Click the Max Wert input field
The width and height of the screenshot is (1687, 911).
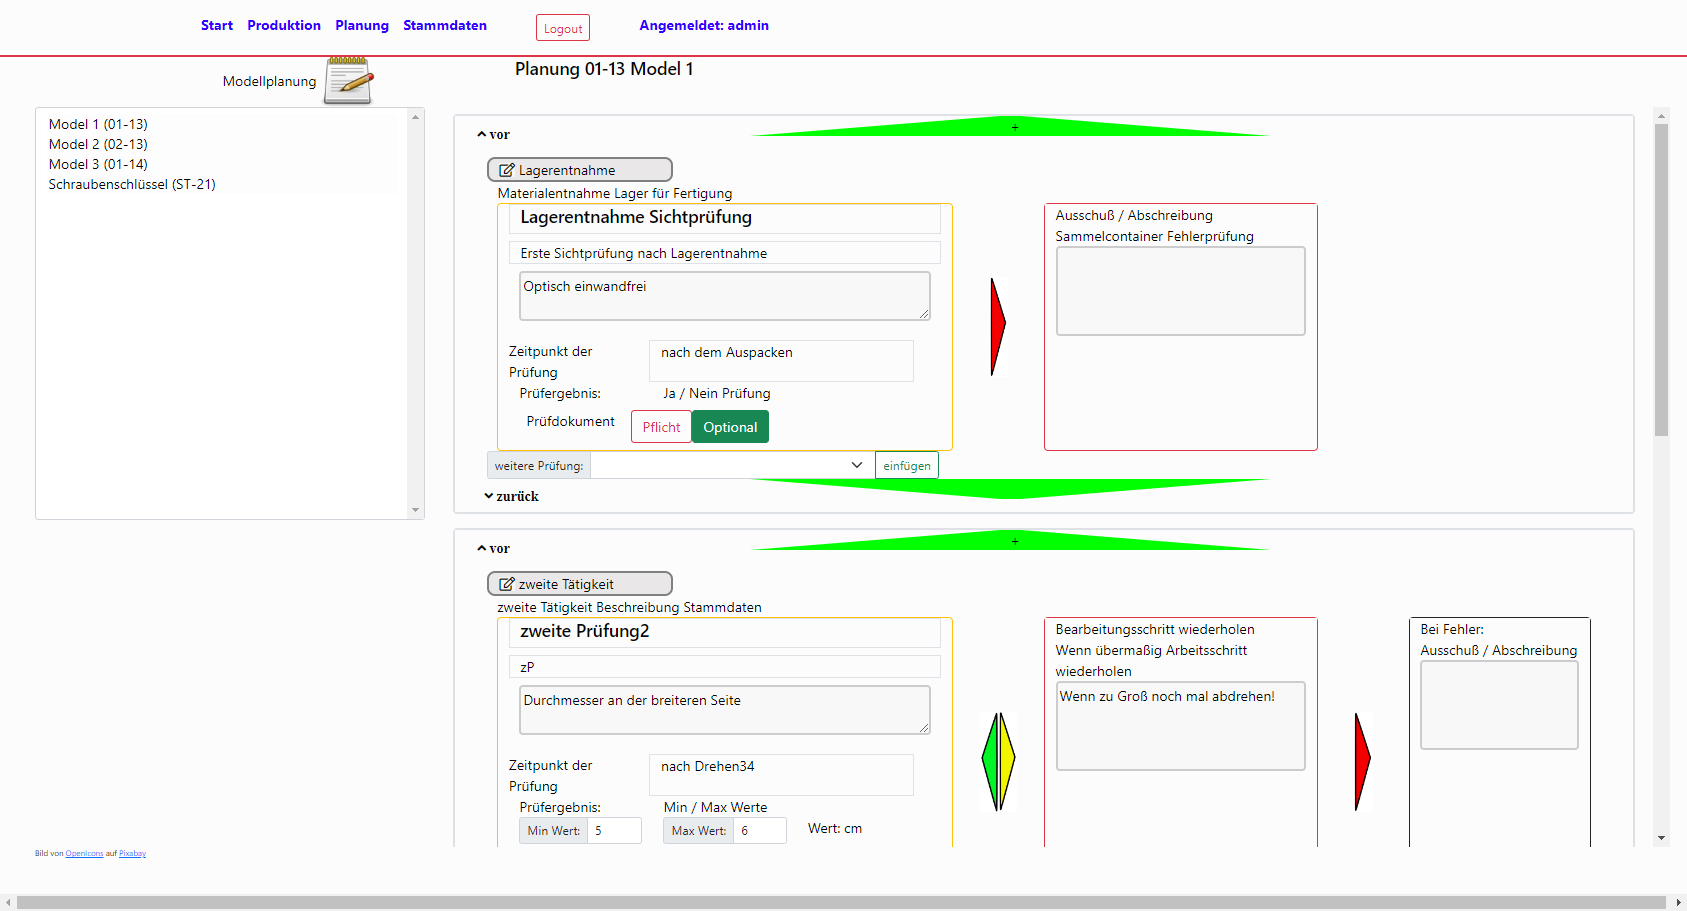point(759,831)
